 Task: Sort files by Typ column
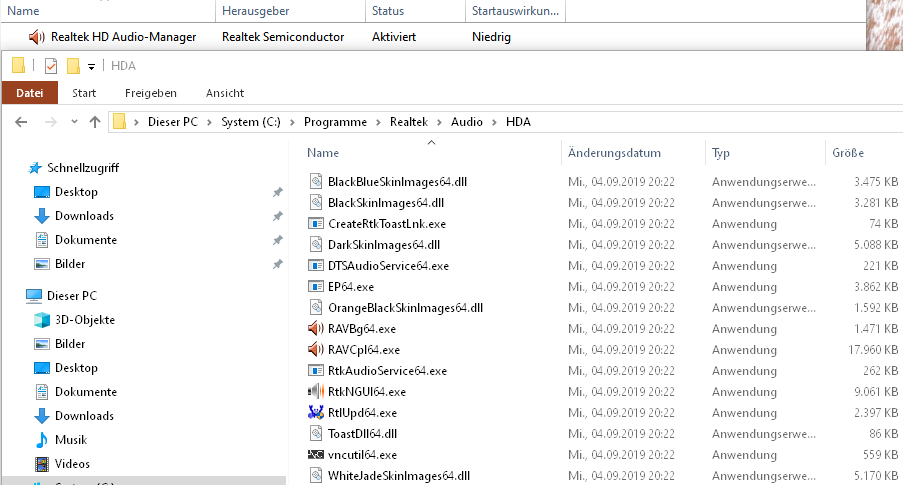[x=720, y=153]
